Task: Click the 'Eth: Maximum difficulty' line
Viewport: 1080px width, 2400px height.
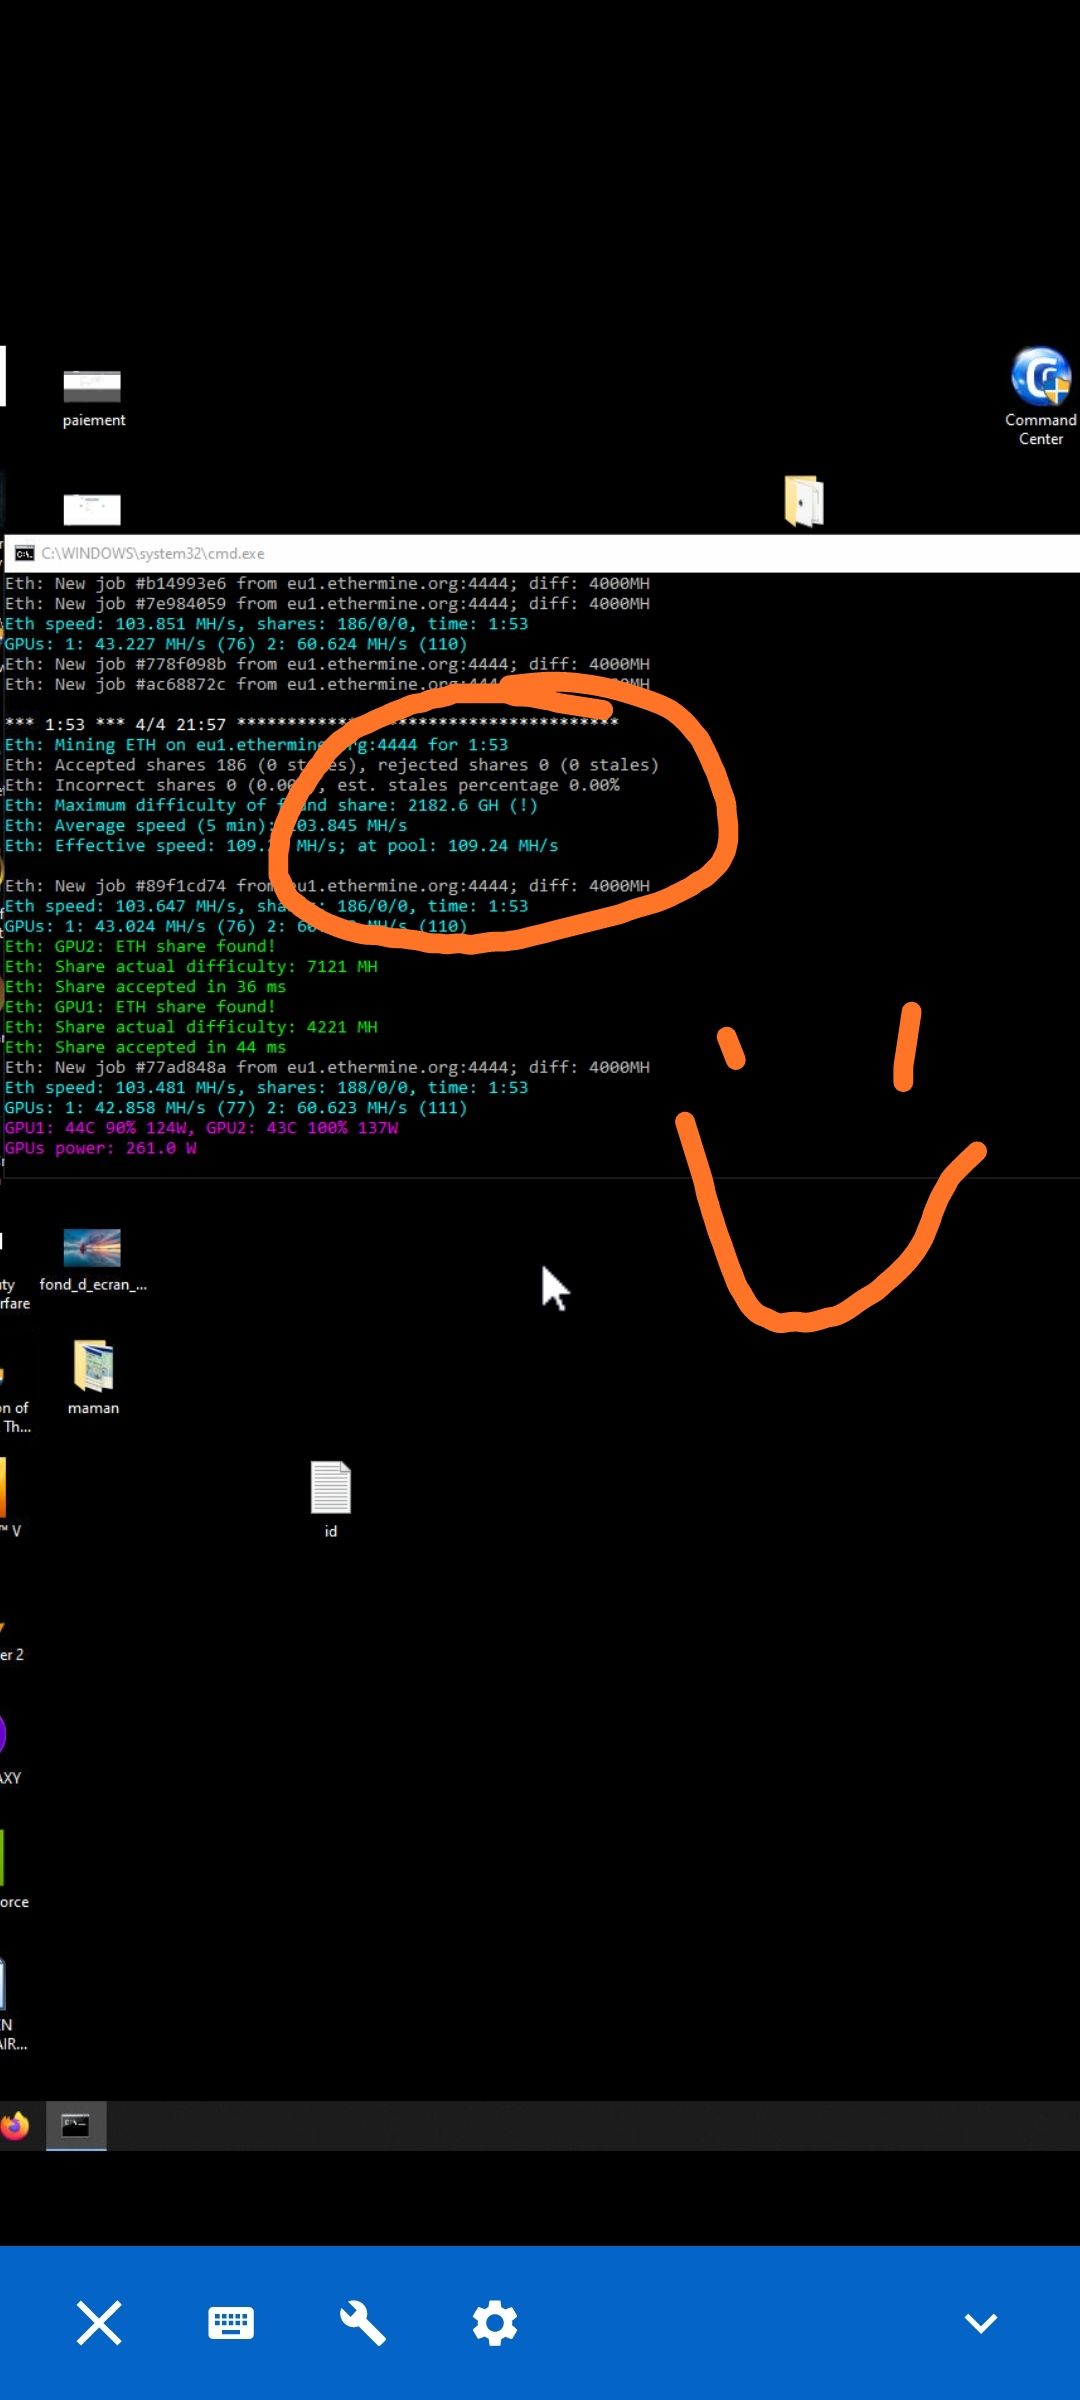Action: click(x=271, y=805)
